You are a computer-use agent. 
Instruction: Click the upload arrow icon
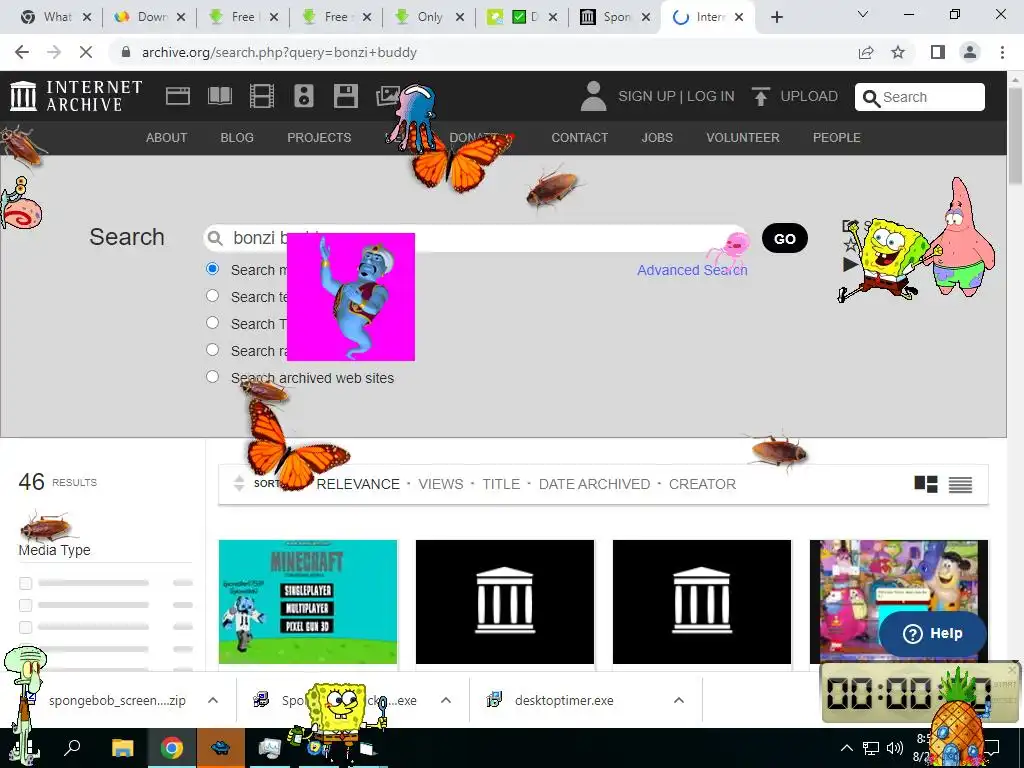point(760,97)
